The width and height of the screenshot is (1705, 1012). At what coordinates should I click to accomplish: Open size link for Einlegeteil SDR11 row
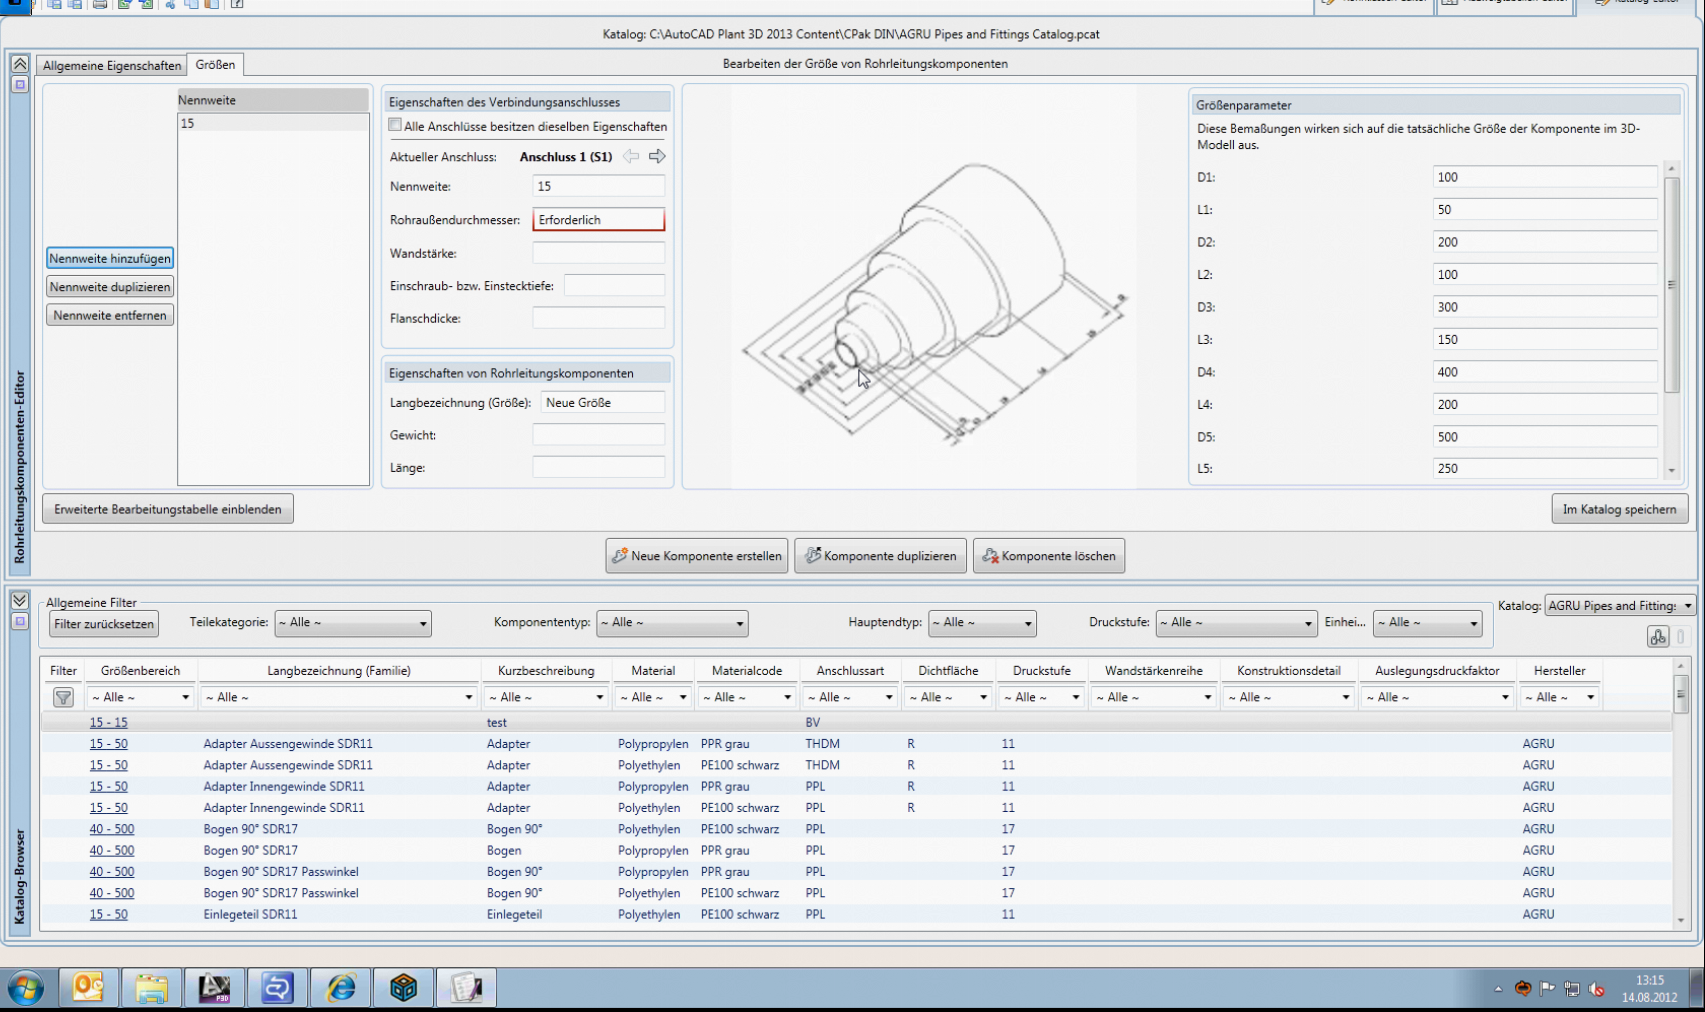(109, 914)
